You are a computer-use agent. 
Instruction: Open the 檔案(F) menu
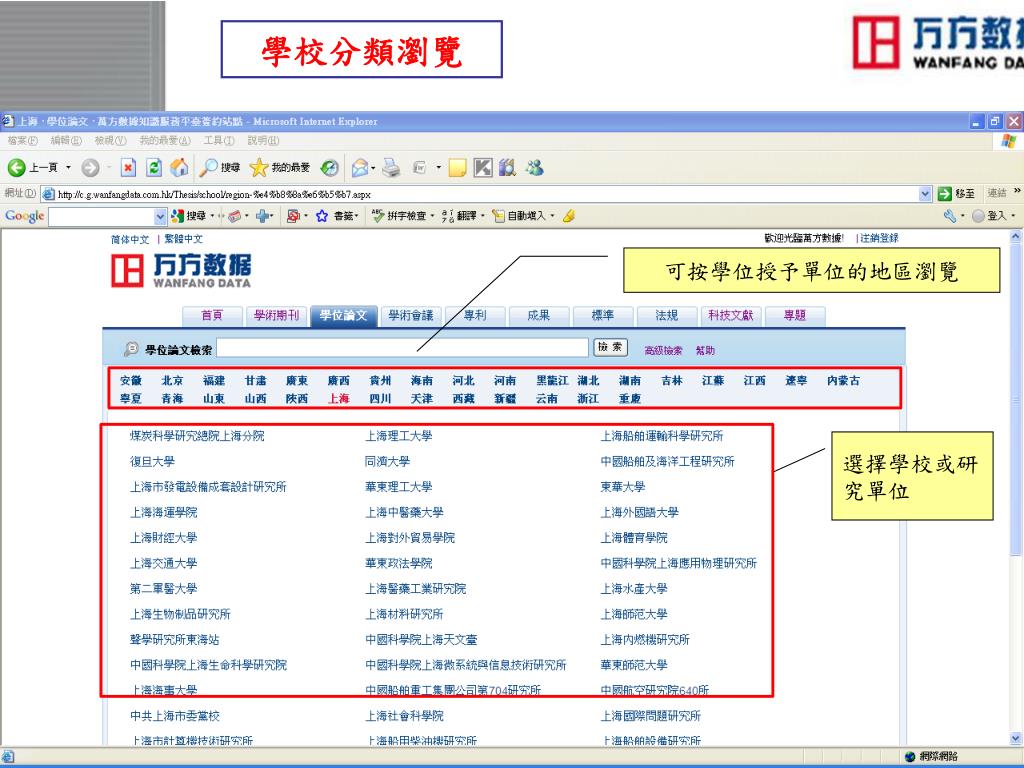[23, 140]
